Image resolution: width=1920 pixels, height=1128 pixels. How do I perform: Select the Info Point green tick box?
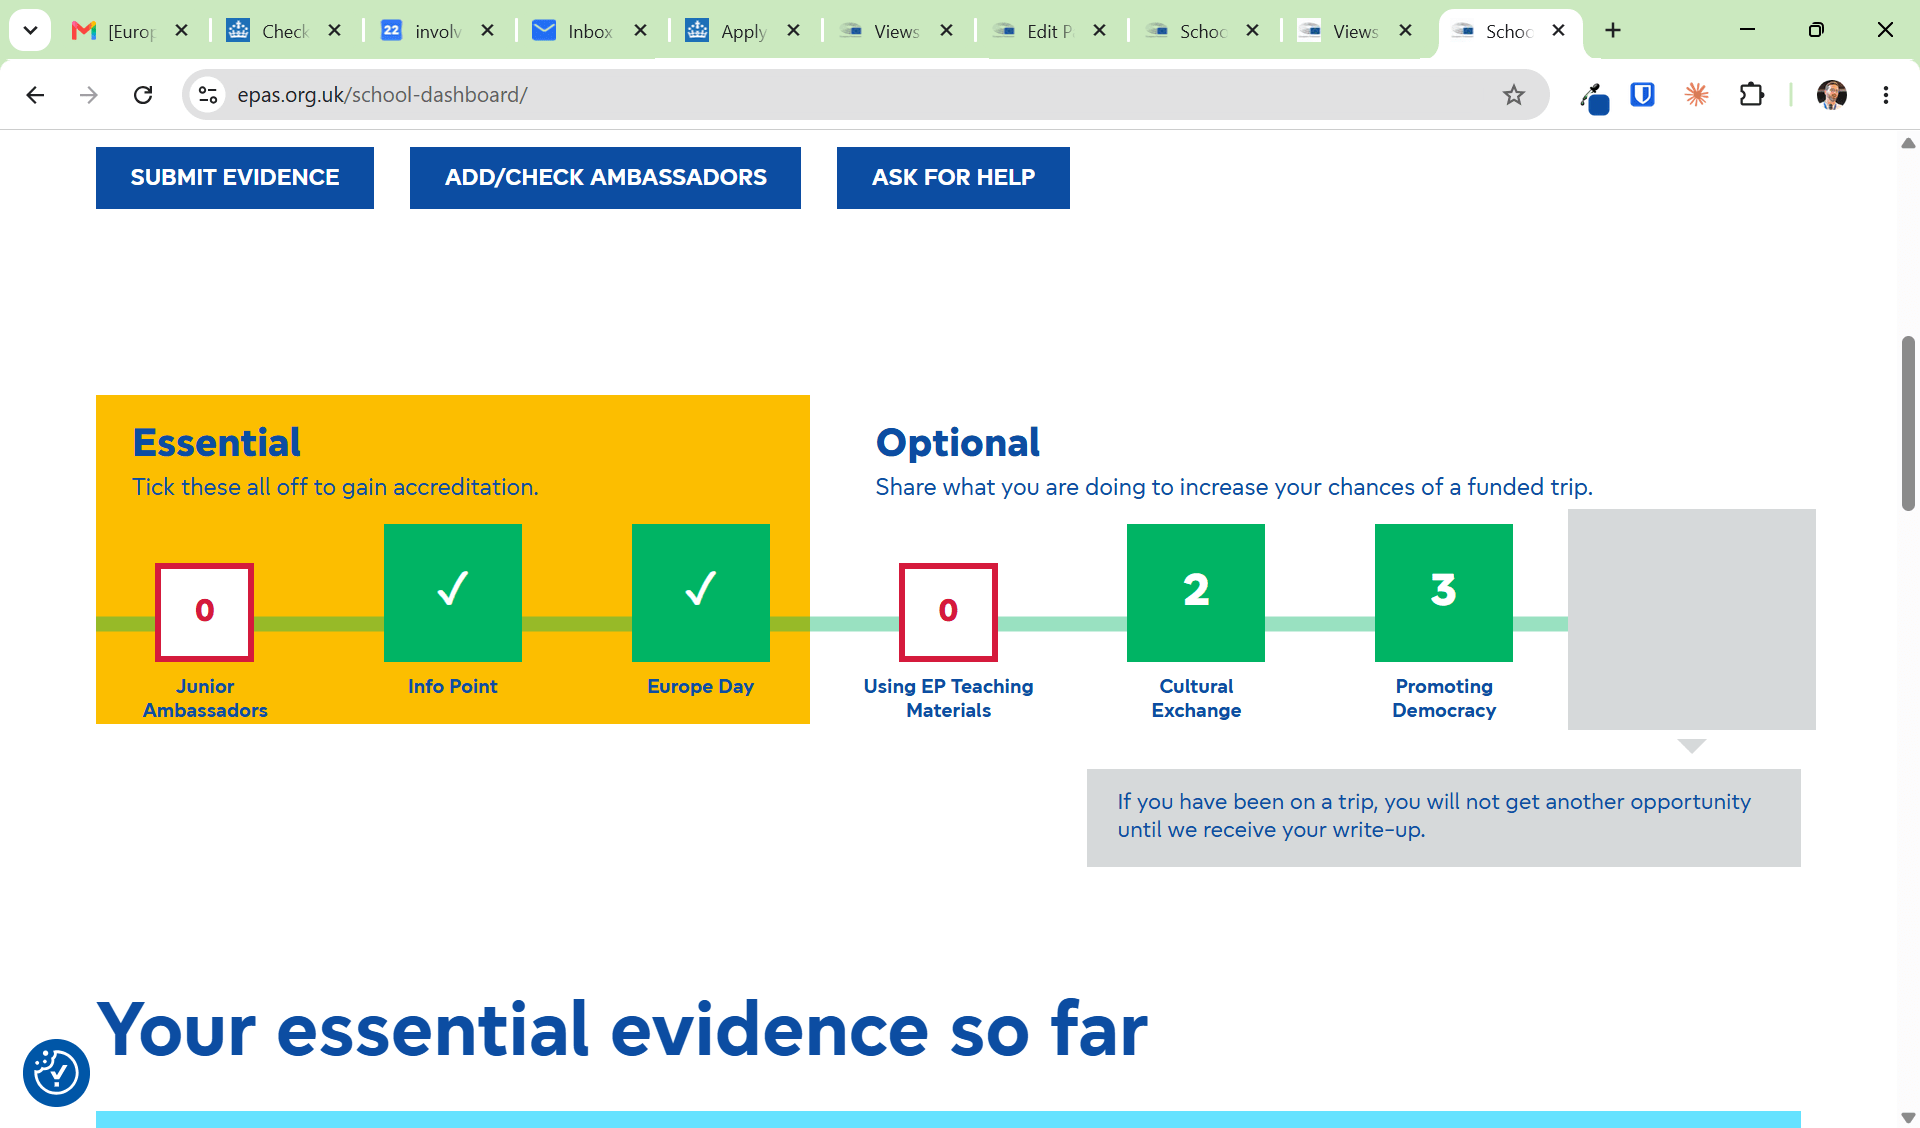pos(453,593)
